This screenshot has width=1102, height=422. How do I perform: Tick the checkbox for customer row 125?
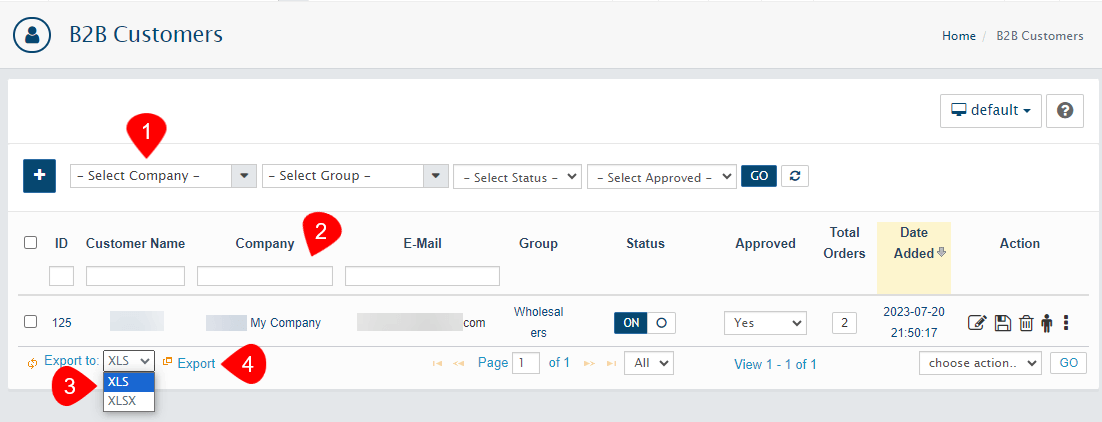pyautogui.click(x=30, y=322)
